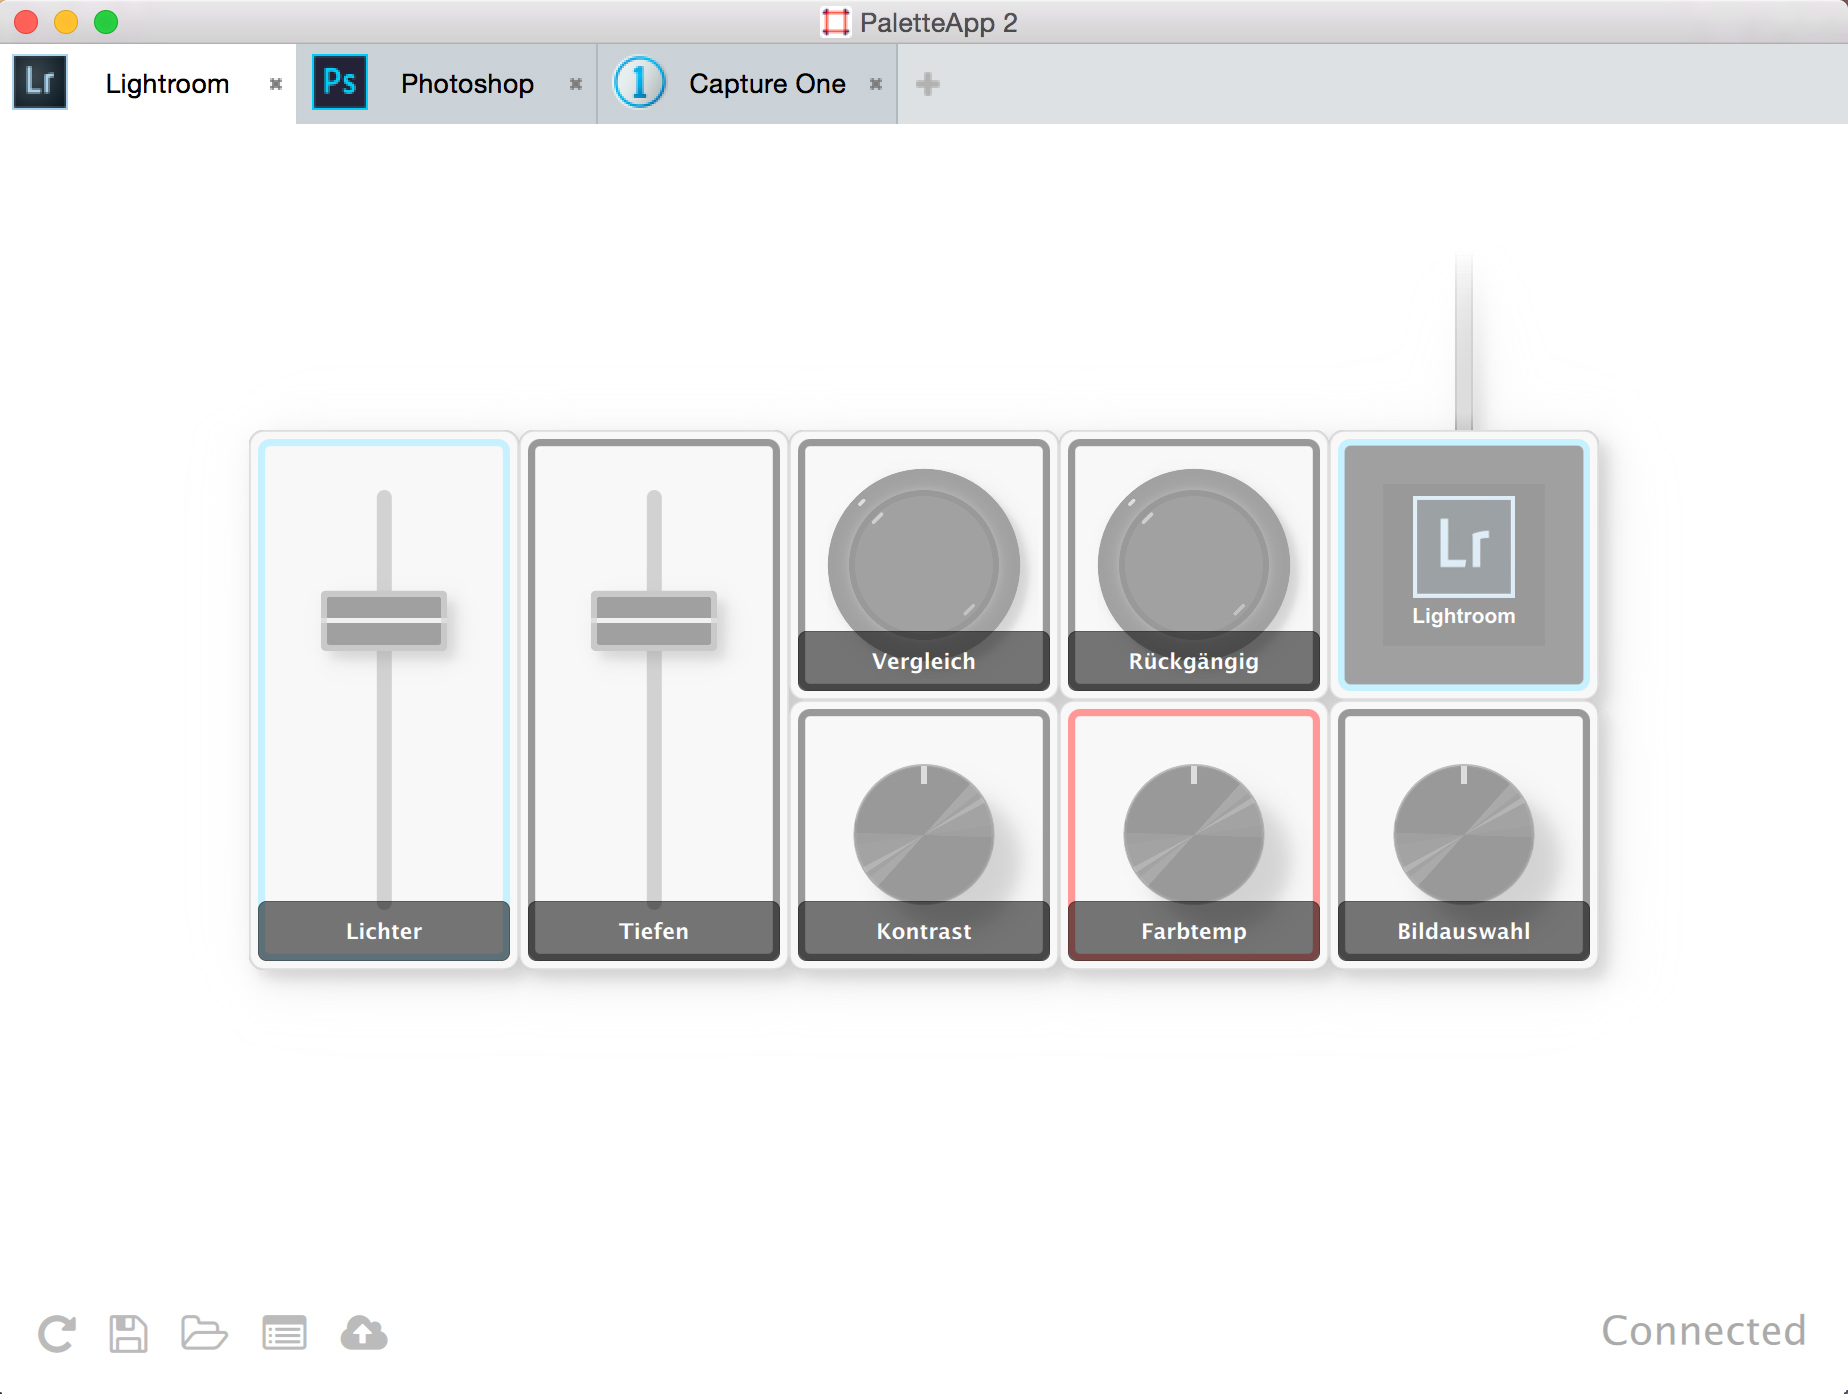The width and height of the screenshot is (1848, 1394).
Task: Click the list view icon at bottom
Action: (285, 1333)
